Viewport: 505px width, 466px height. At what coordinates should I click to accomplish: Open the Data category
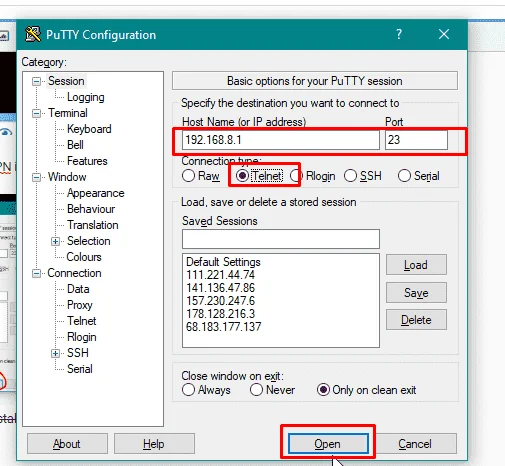78,289
